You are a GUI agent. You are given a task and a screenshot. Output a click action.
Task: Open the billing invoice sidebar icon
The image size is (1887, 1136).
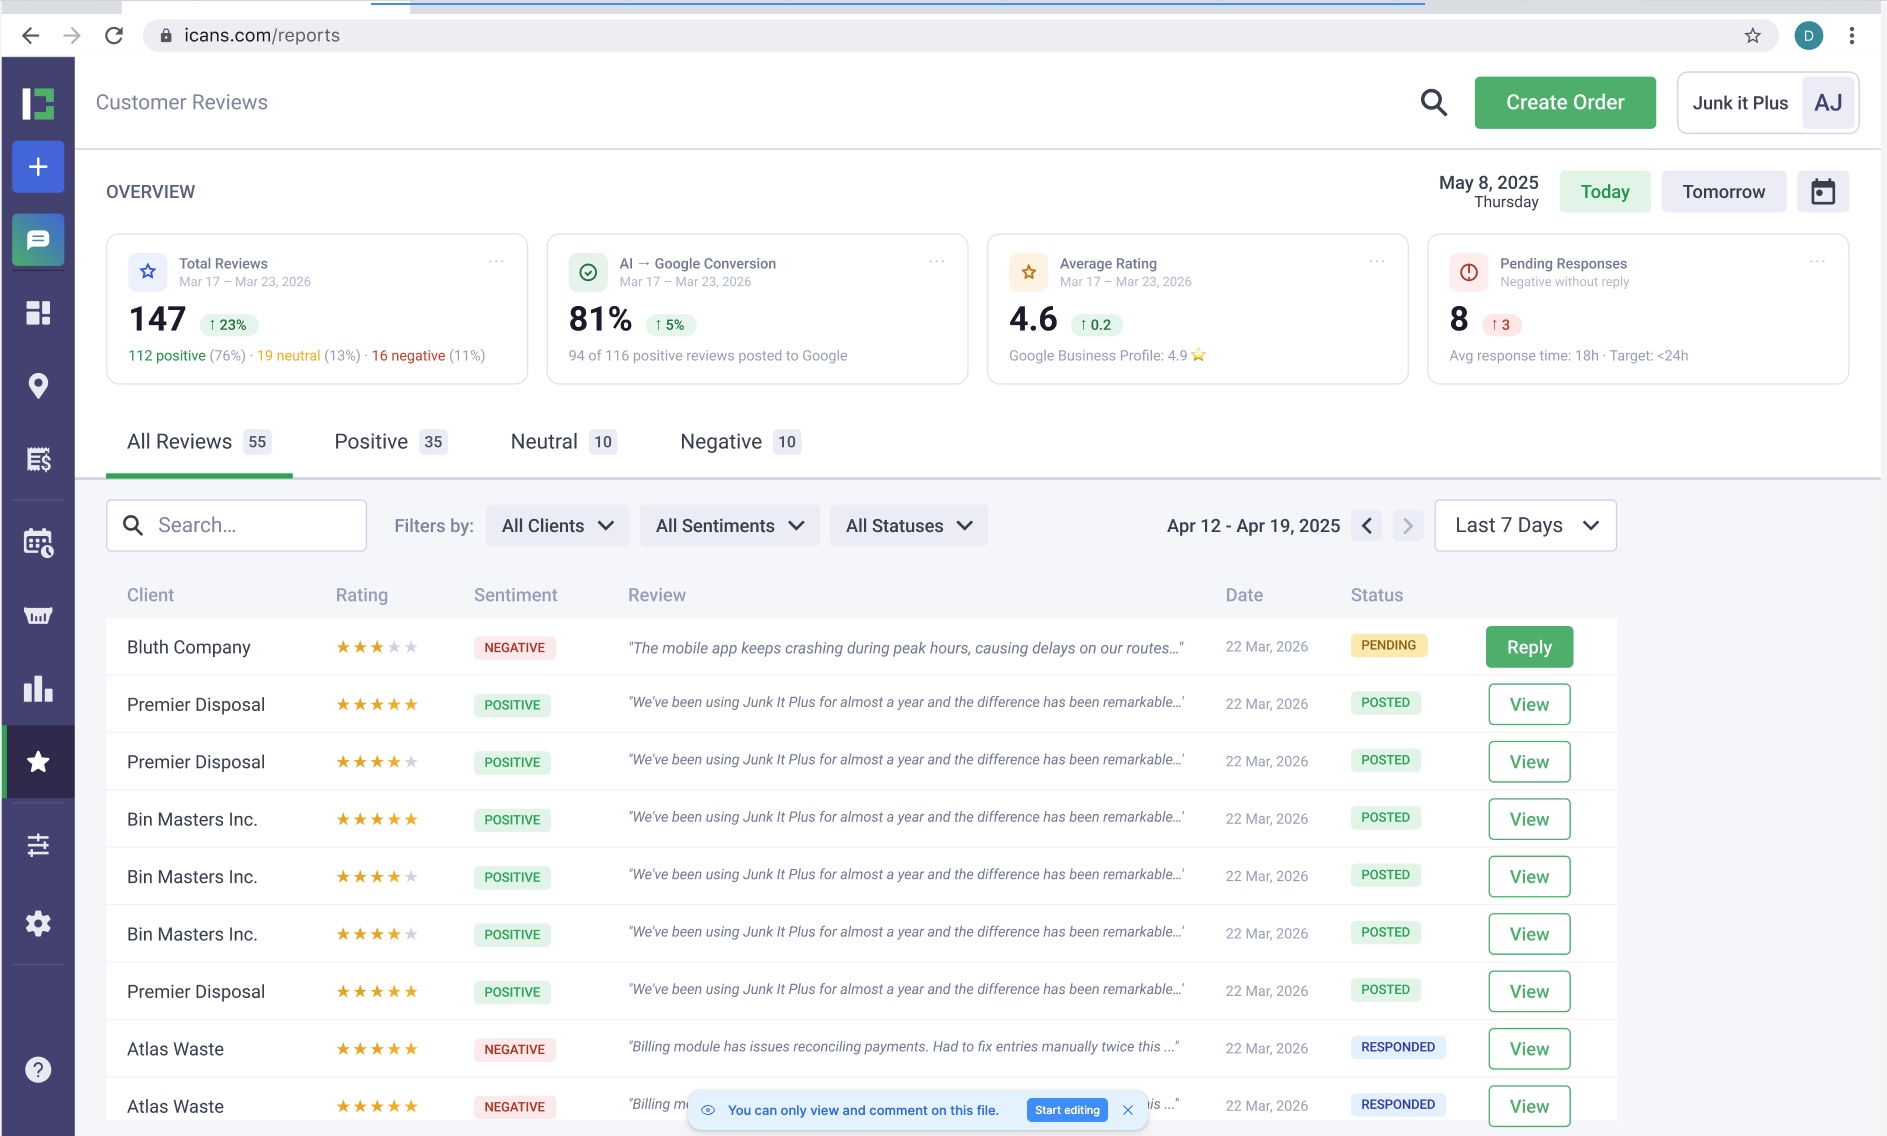tap(38, 459)
